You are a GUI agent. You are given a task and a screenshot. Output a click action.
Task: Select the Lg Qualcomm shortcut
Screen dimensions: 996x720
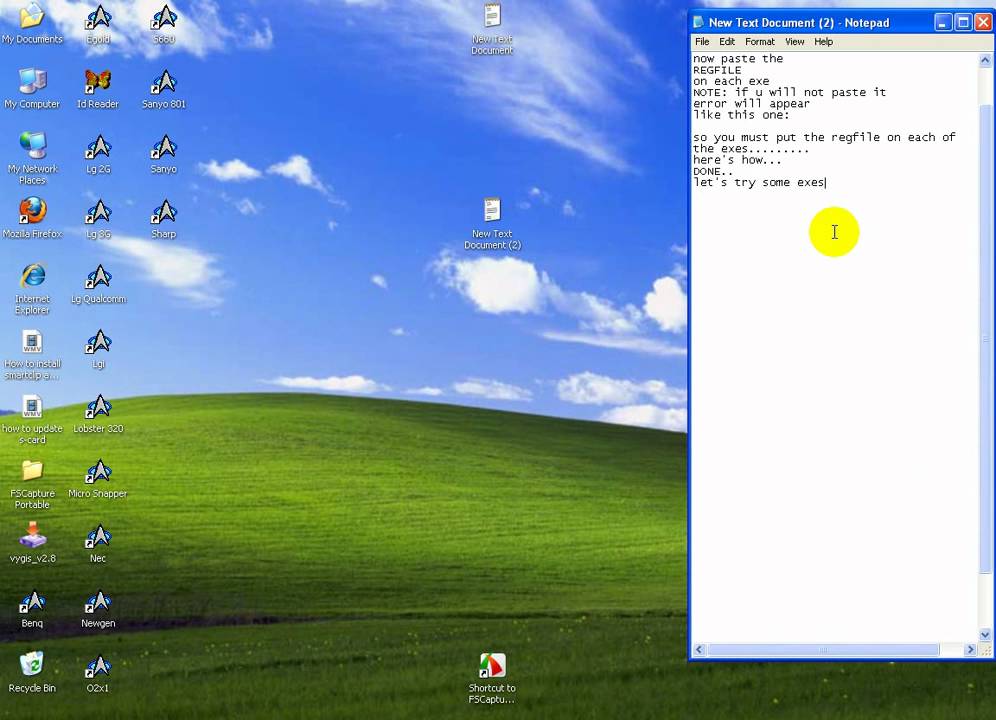coord(98,284)
